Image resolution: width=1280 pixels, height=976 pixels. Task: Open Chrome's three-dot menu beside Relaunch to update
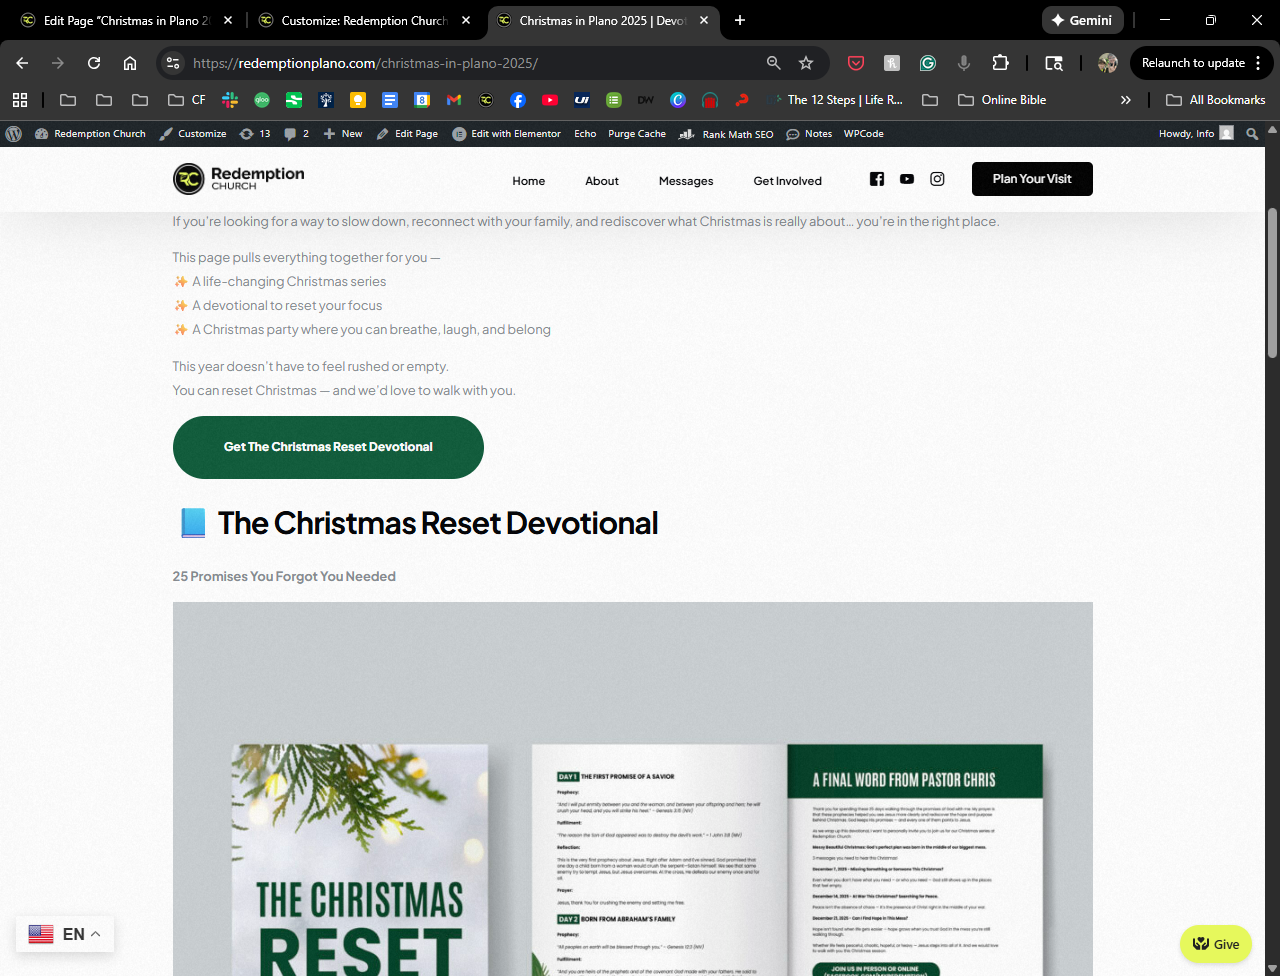(1258, 63)
